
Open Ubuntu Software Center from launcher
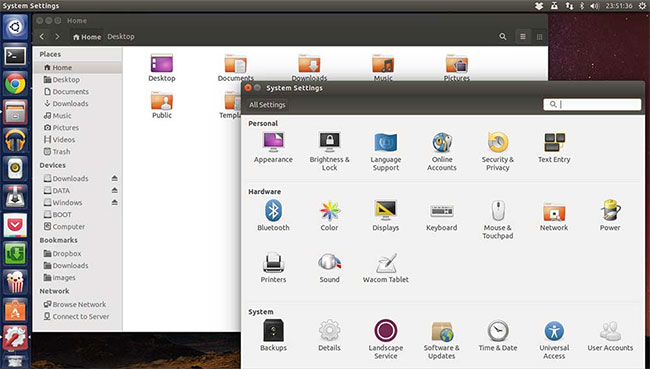coord(15,310)
